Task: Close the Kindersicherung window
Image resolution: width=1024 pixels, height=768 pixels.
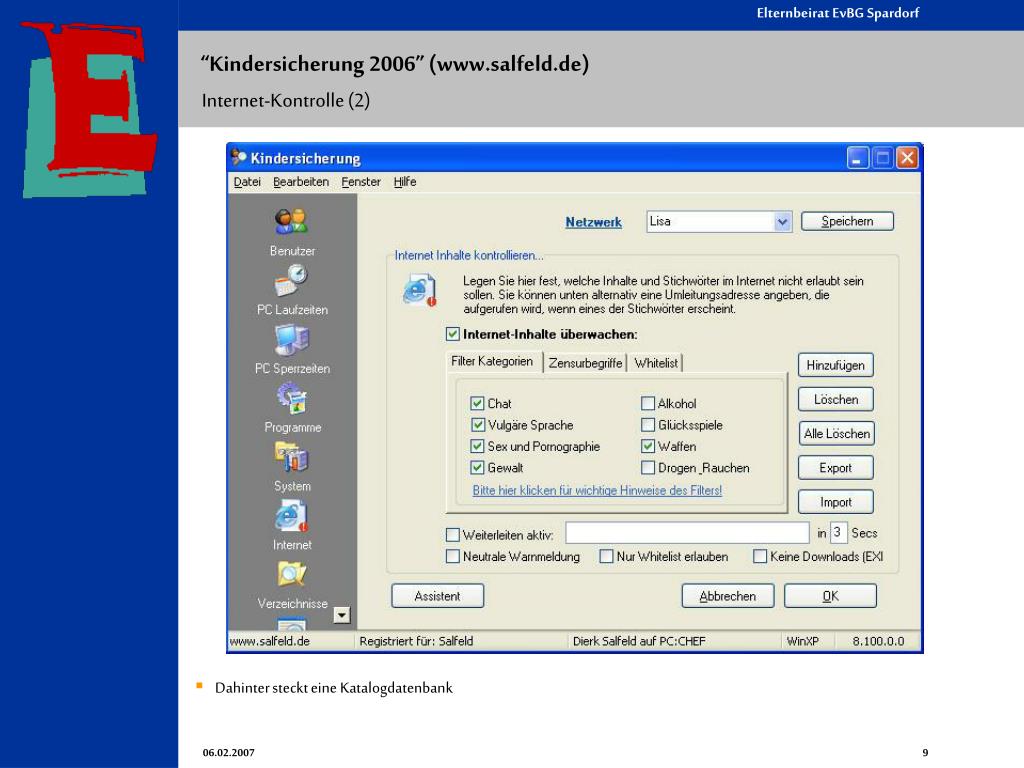Action: coord(907,157)
